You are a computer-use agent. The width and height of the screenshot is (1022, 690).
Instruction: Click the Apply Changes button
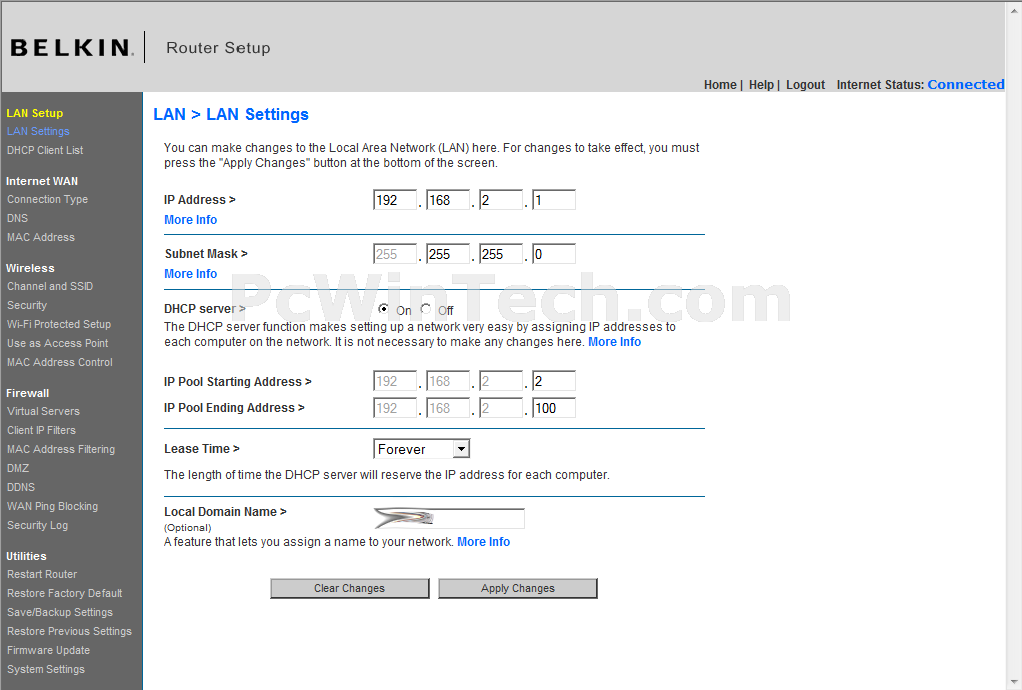pos(518,588)
